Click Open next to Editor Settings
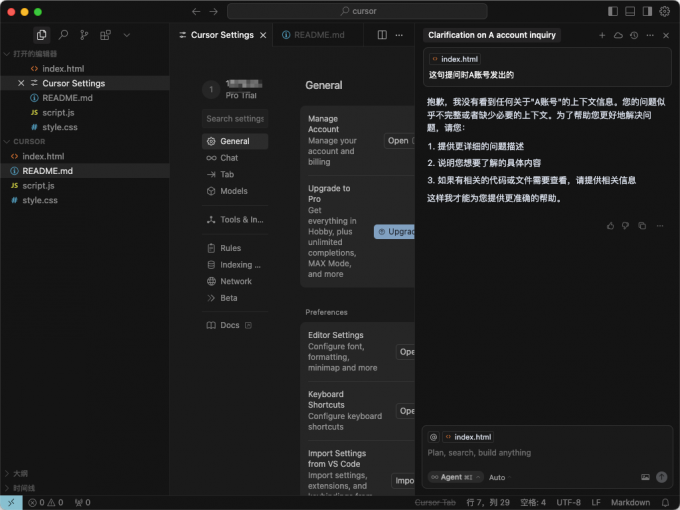The width and height of the screenshot is (680, 510). (405, 352)
